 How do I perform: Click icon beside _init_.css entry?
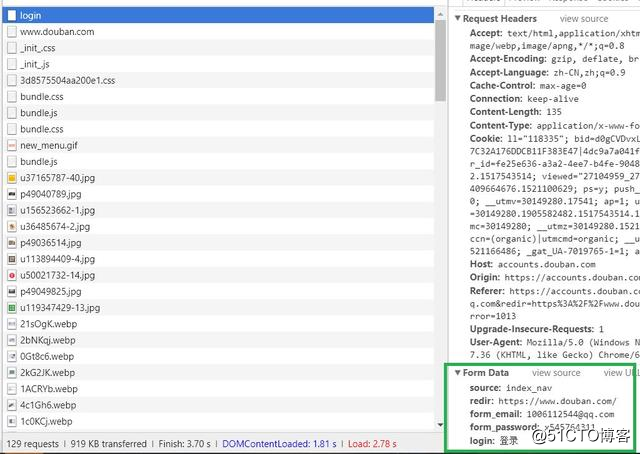12,48
